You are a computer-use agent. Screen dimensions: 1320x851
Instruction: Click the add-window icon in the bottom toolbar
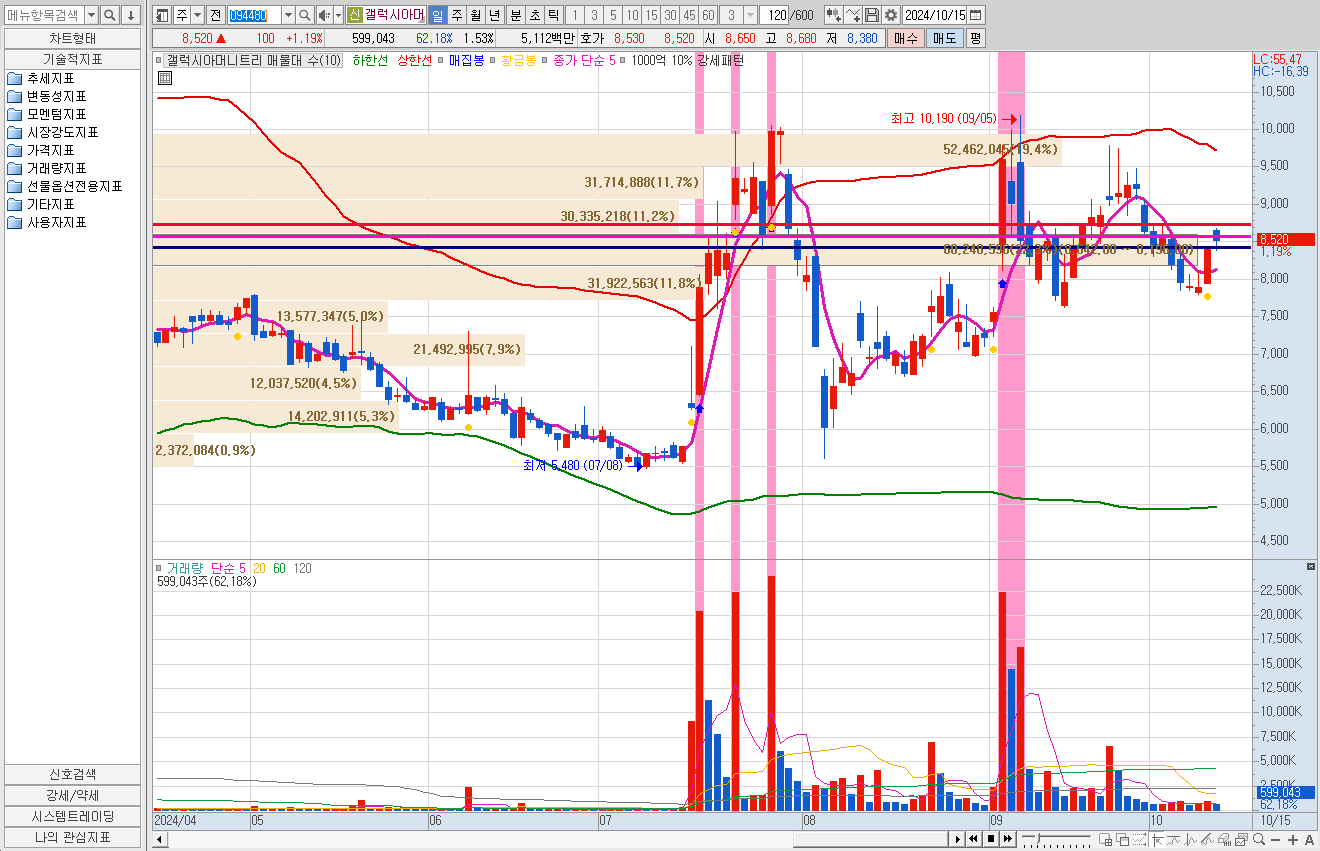click(x=1106, y=840)
